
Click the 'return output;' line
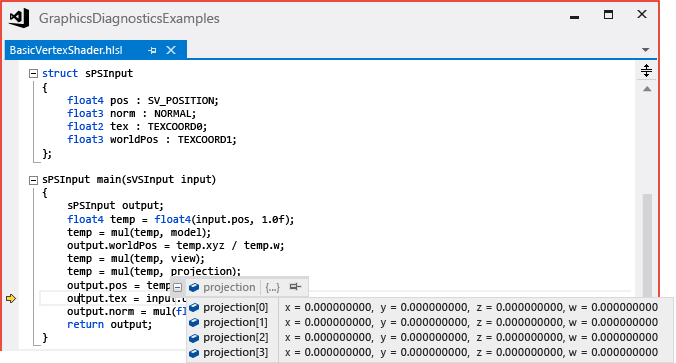pos(110,325)
